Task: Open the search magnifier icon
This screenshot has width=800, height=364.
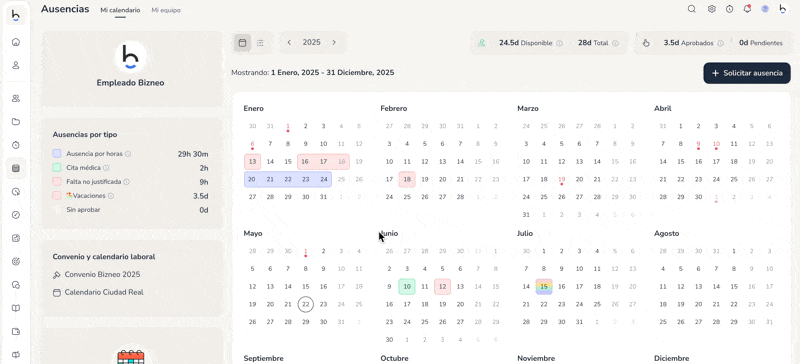Action: (692, 9)
